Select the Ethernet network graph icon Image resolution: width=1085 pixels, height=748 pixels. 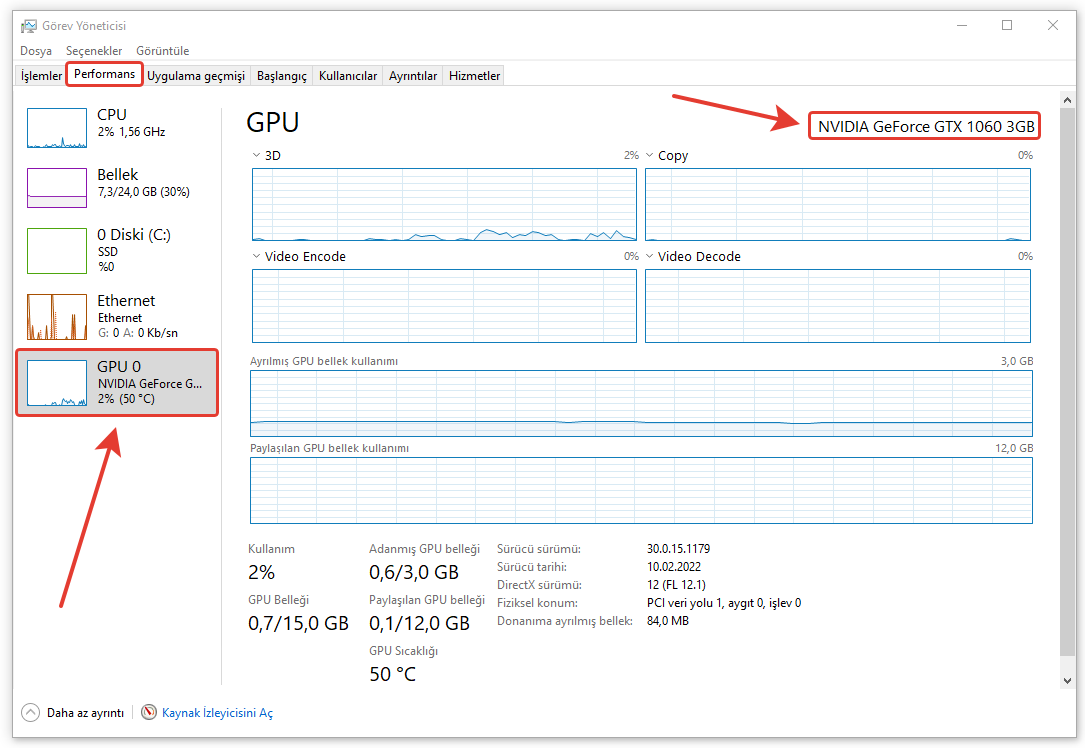(x=56, y=317)
